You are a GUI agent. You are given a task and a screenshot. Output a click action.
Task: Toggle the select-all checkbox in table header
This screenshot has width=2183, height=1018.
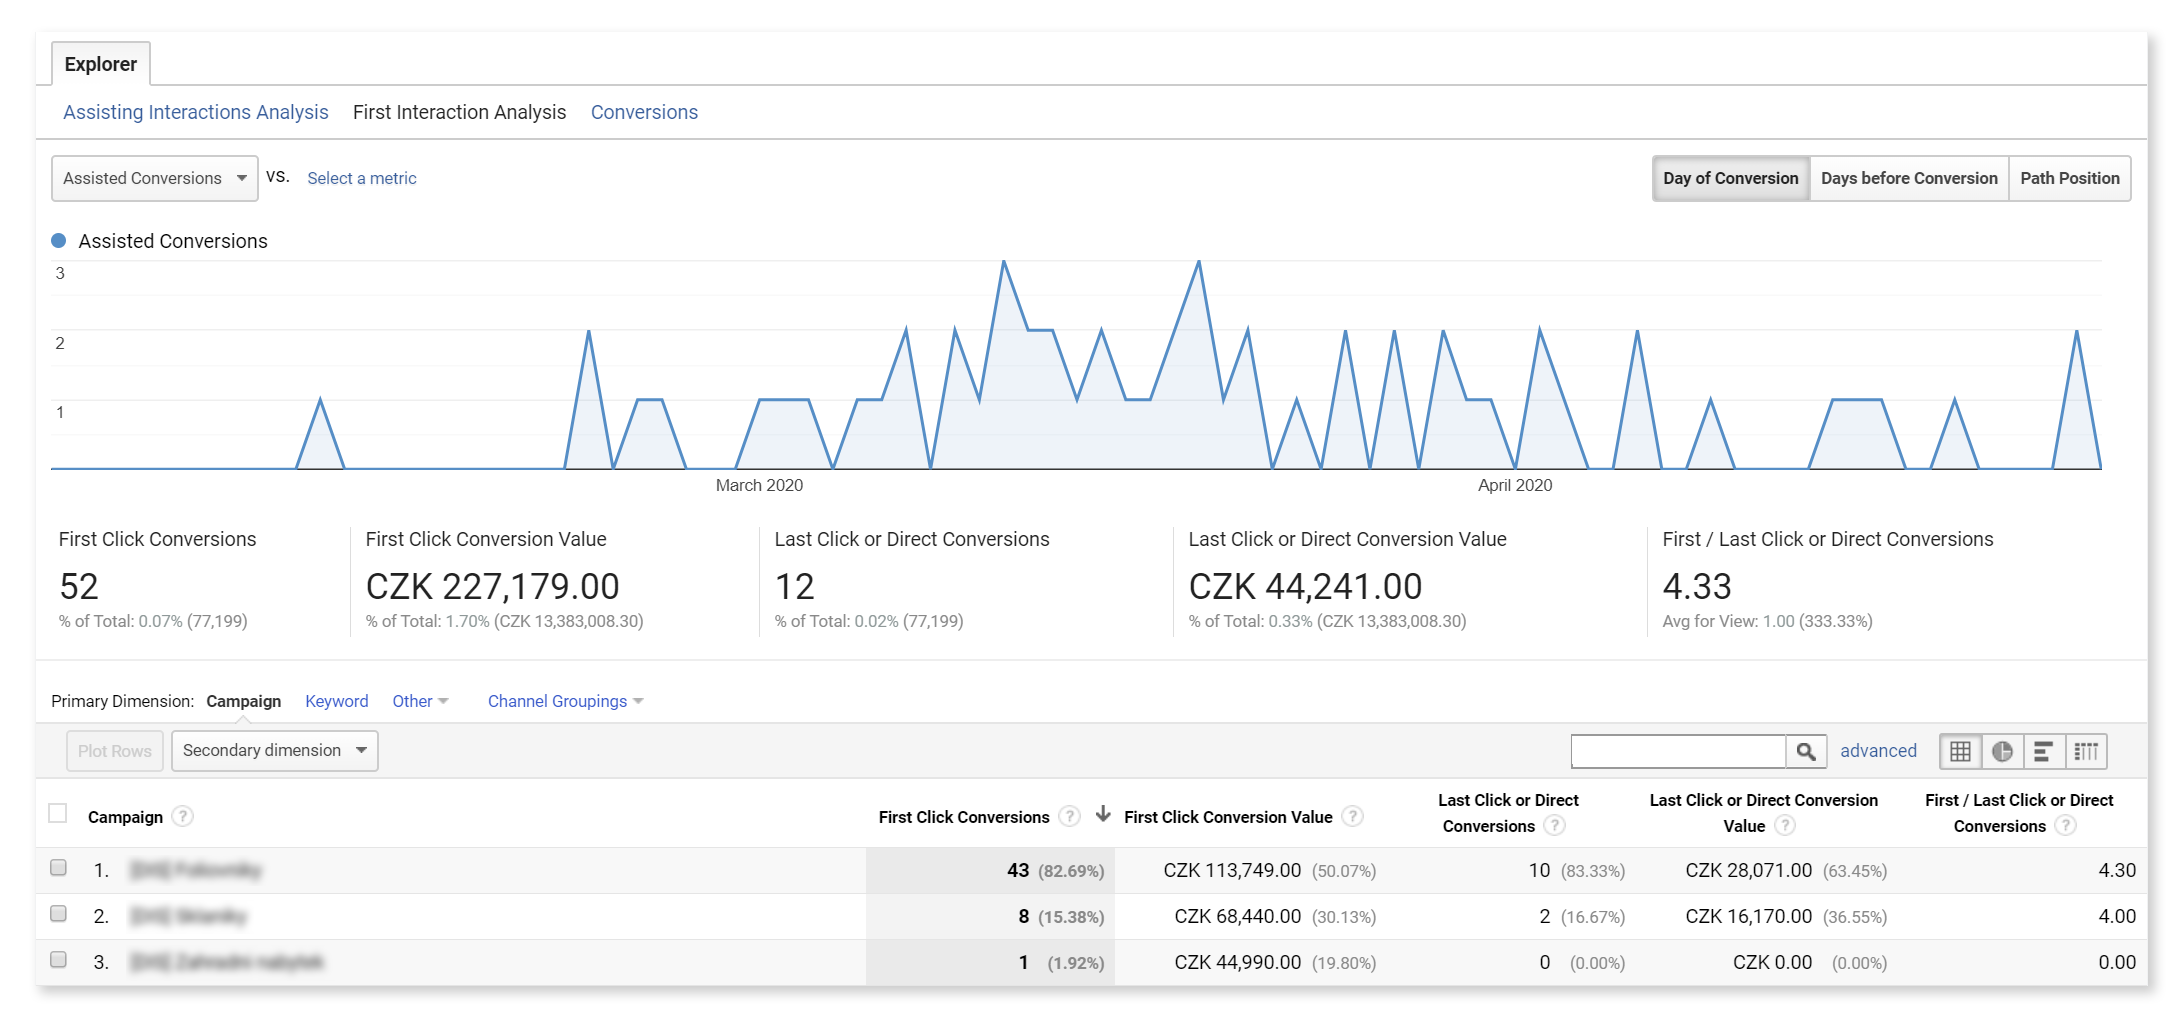(58, 813)
